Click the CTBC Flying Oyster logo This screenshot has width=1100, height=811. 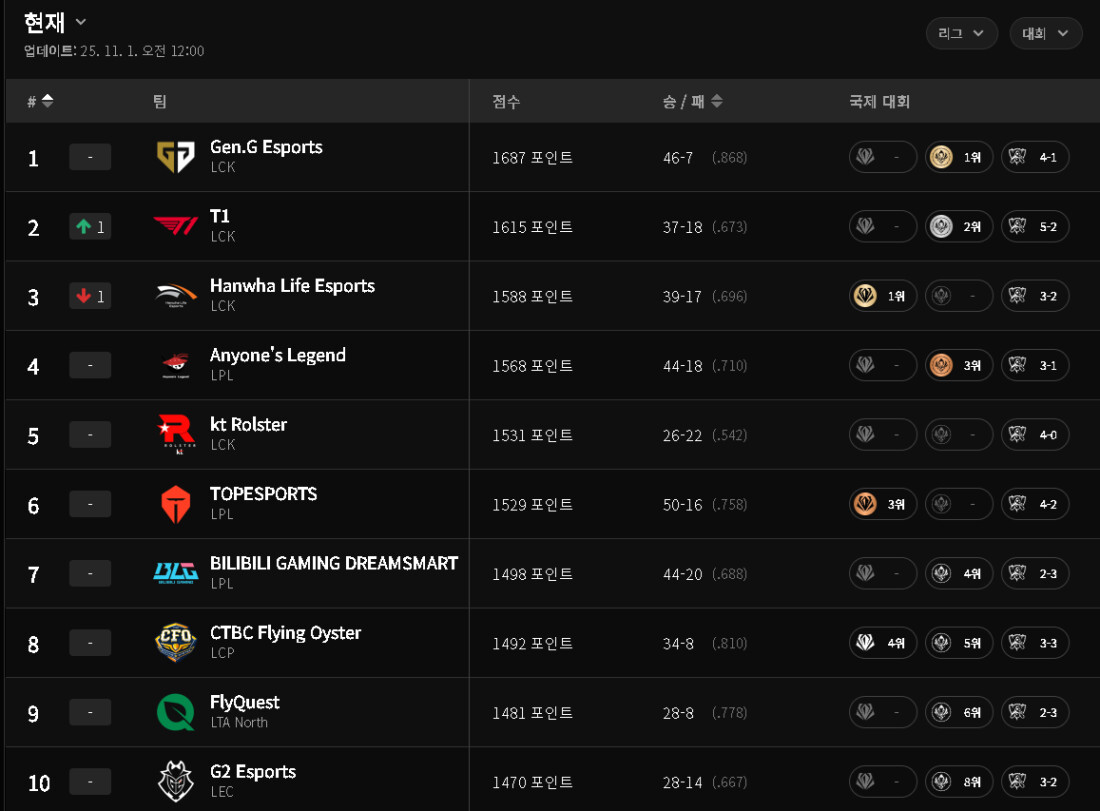(x=176, y=643)
